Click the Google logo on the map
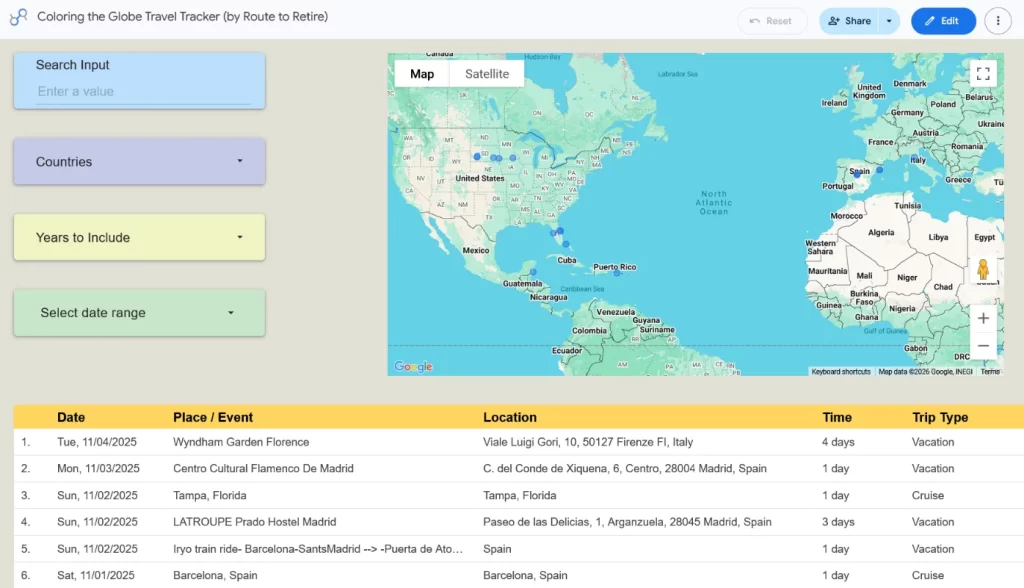Screen dimensions: 1024x588 coord(413,367)
